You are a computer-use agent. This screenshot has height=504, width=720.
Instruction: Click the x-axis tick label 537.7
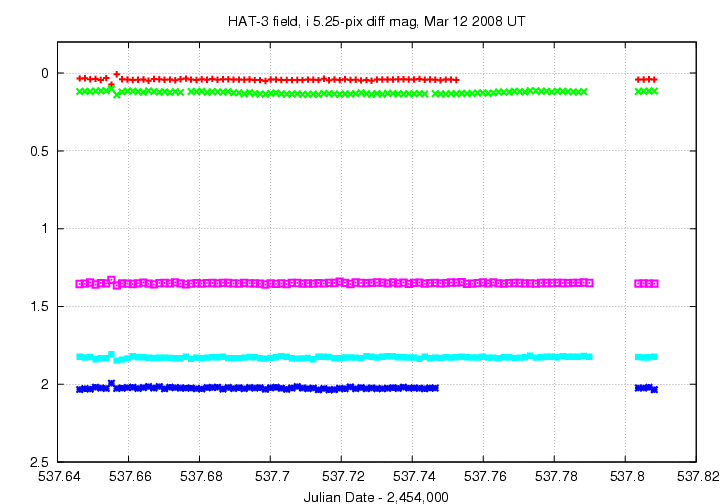272,477
